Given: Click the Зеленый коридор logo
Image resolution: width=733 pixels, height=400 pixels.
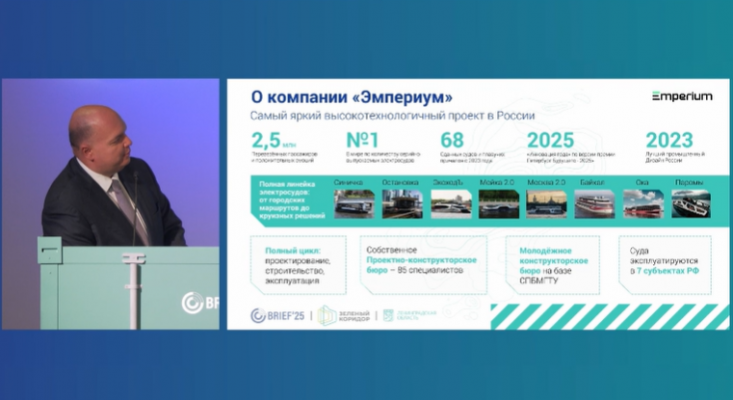Looking at the screenshot, I should (344, 316).
